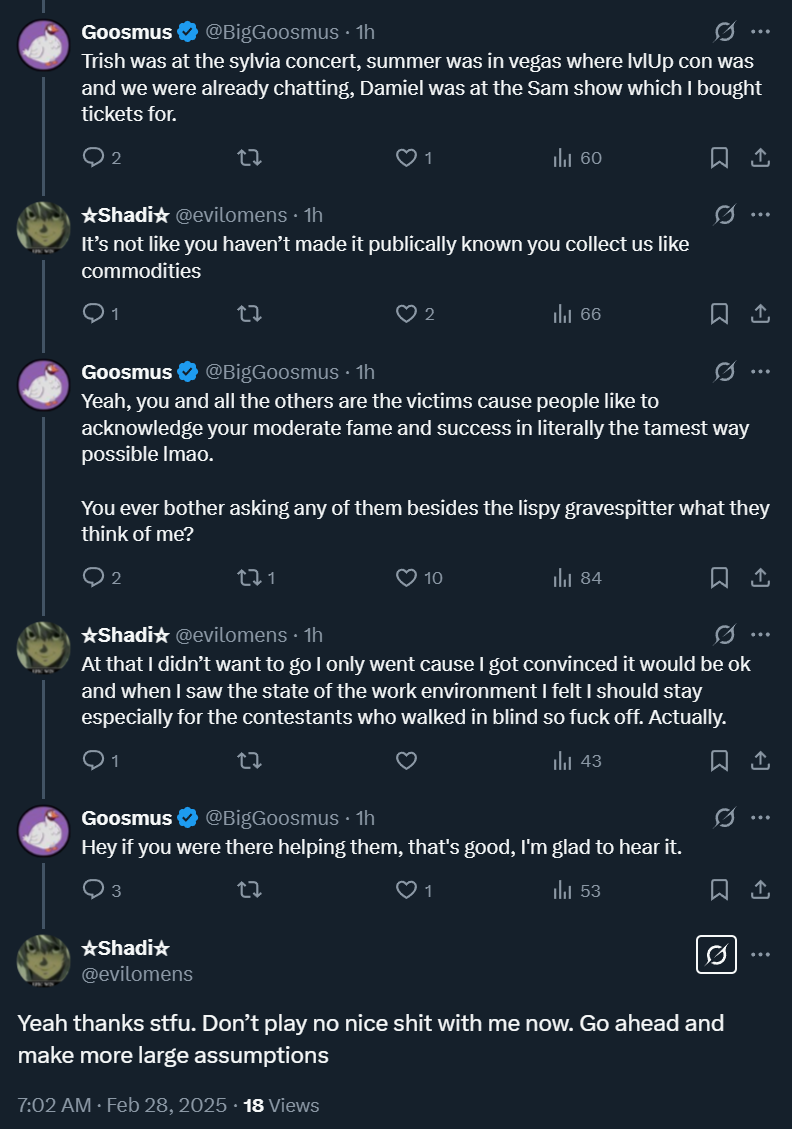Screen dimensions: 792x1129
Task: Click the Grok icon on the first Goosmus tweet
Action: [x=725, y=32]
